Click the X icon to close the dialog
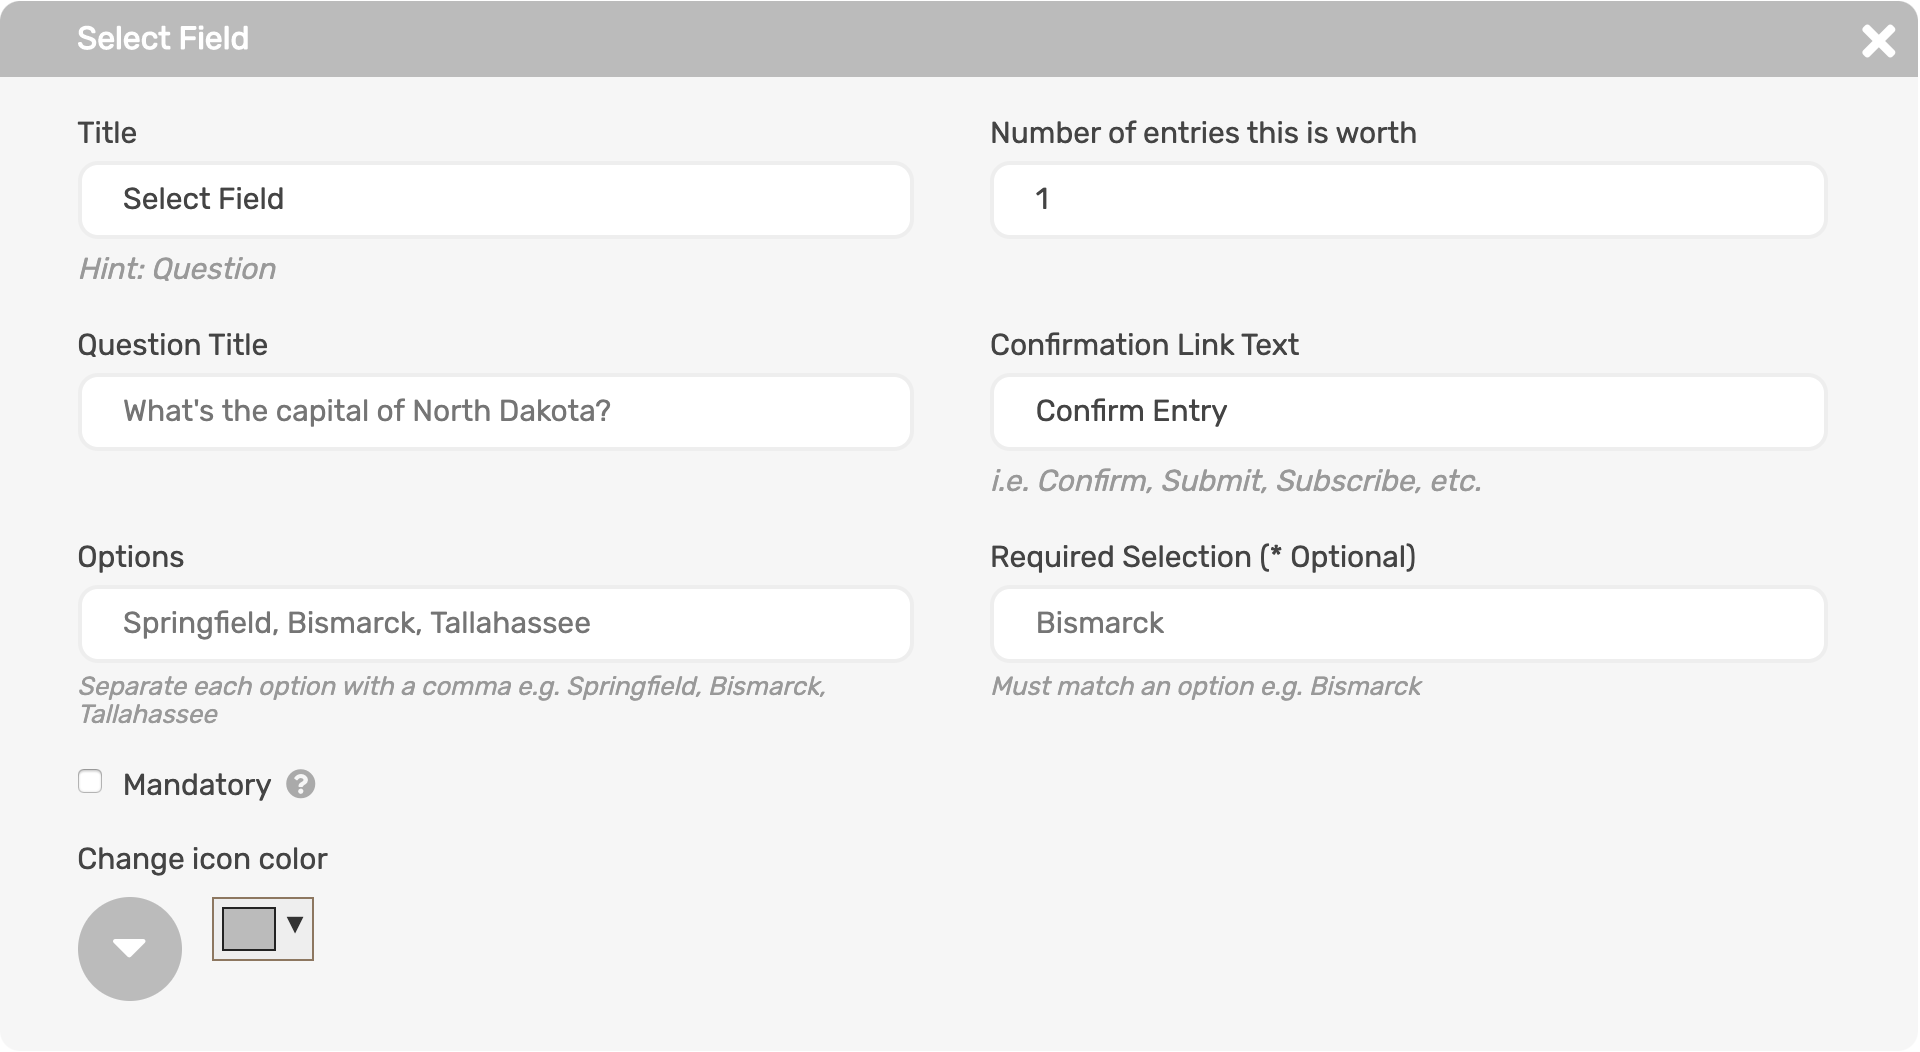1920x1052 pixels. 1879,41
